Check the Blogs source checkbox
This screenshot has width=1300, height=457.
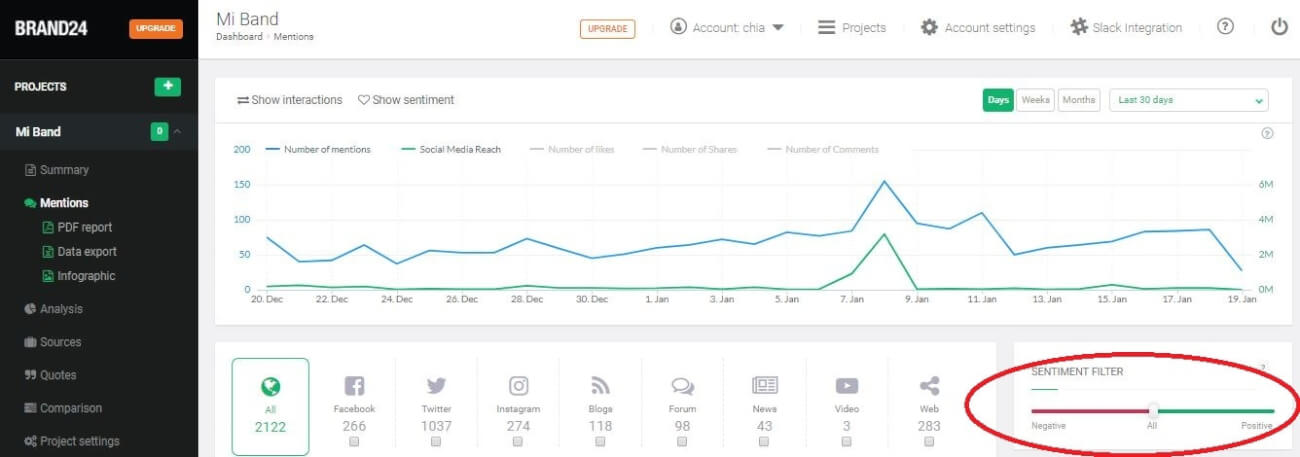pyautogui.click(x=600, y=441)
